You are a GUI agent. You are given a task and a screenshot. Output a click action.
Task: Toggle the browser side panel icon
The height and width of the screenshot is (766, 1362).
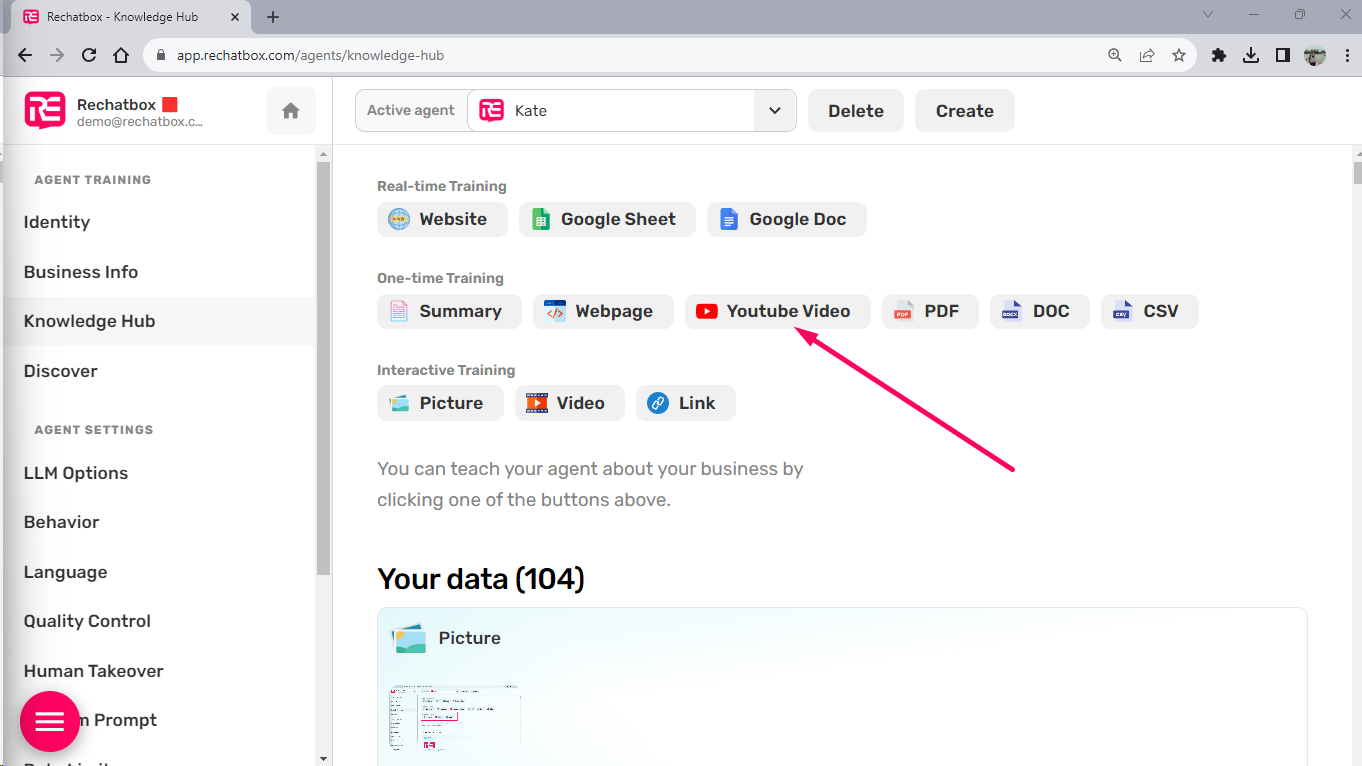pos(1282,56)
